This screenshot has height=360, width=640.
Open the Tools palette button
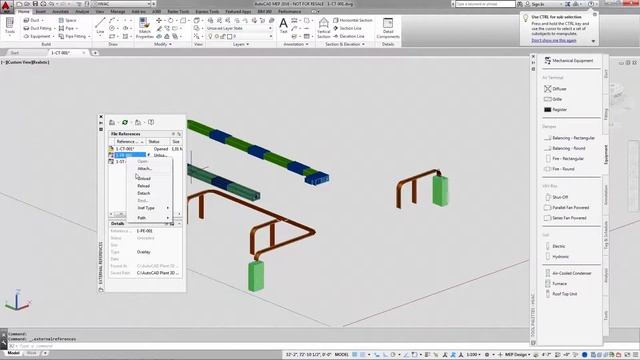pyautogui.click(x=9, y=26)
